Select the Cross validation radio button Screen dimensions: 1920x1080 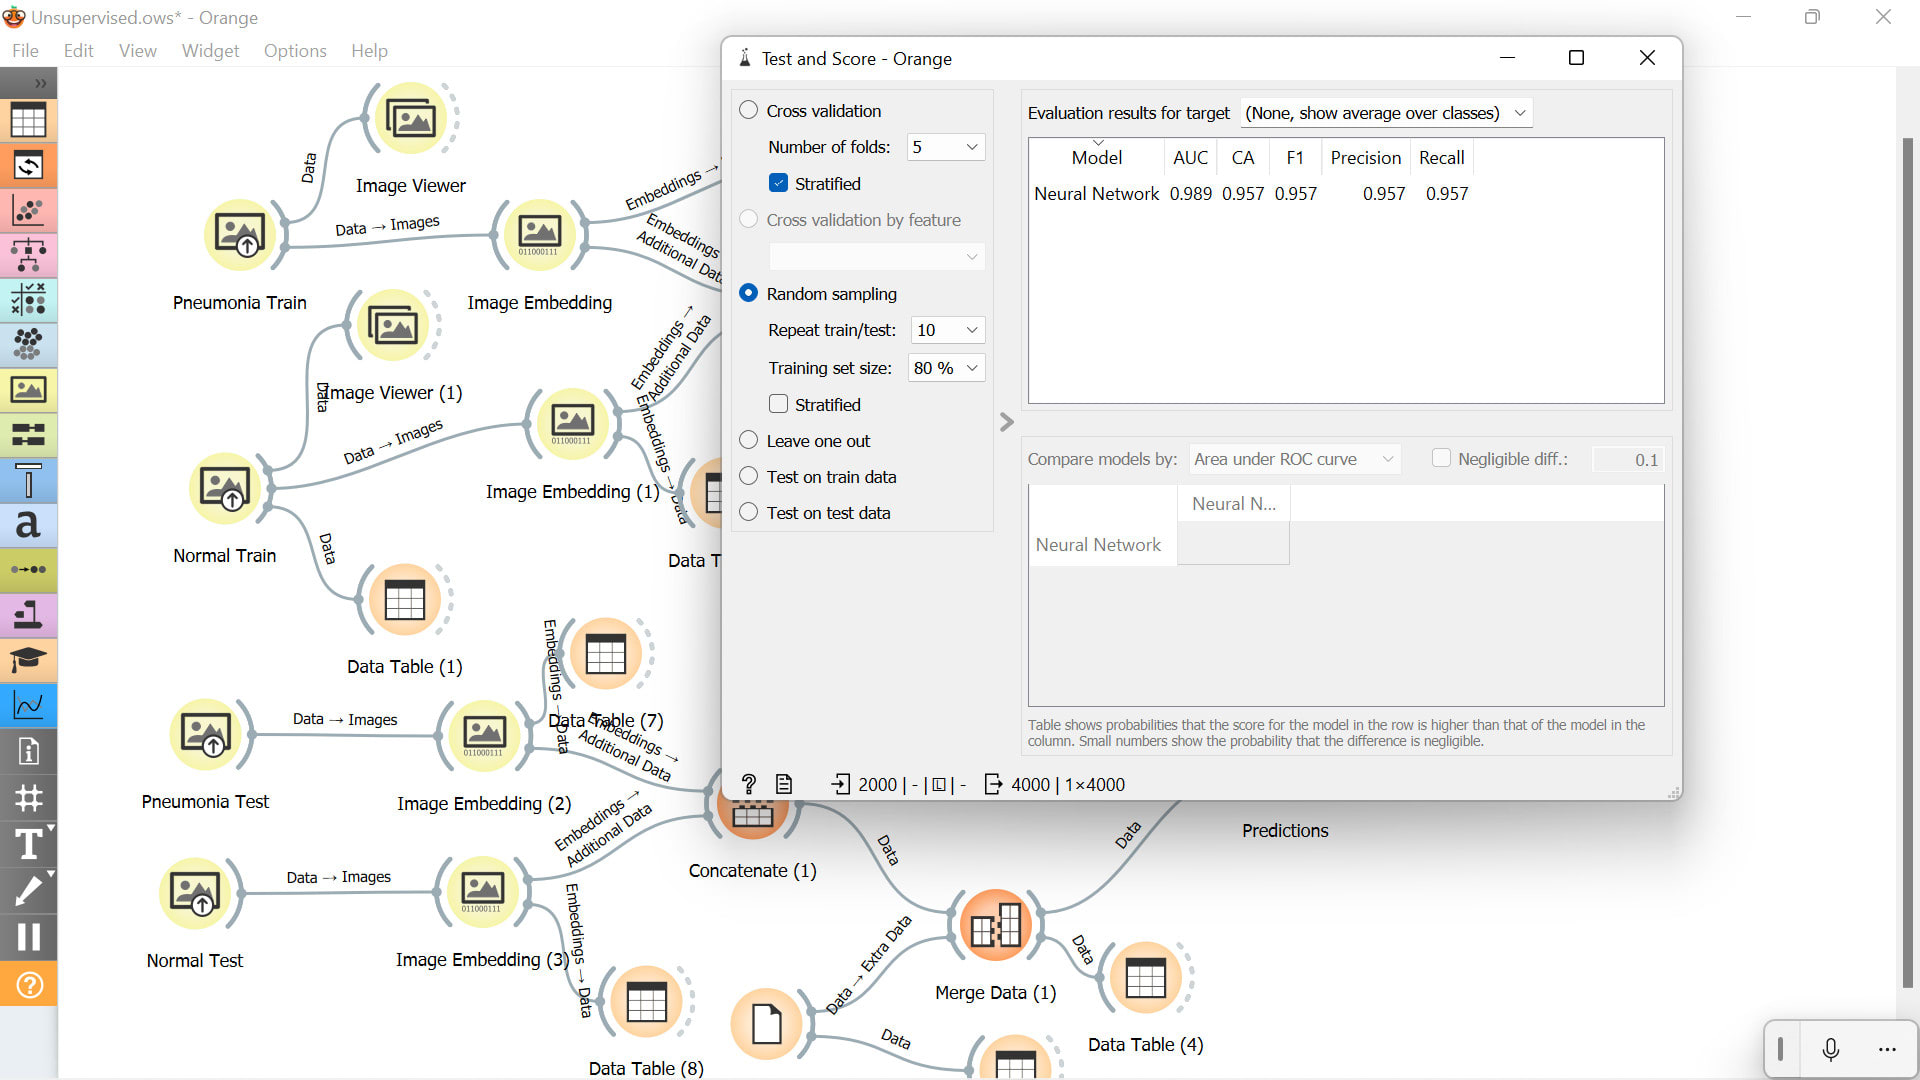pyautogui.click(x=749, y=111)
